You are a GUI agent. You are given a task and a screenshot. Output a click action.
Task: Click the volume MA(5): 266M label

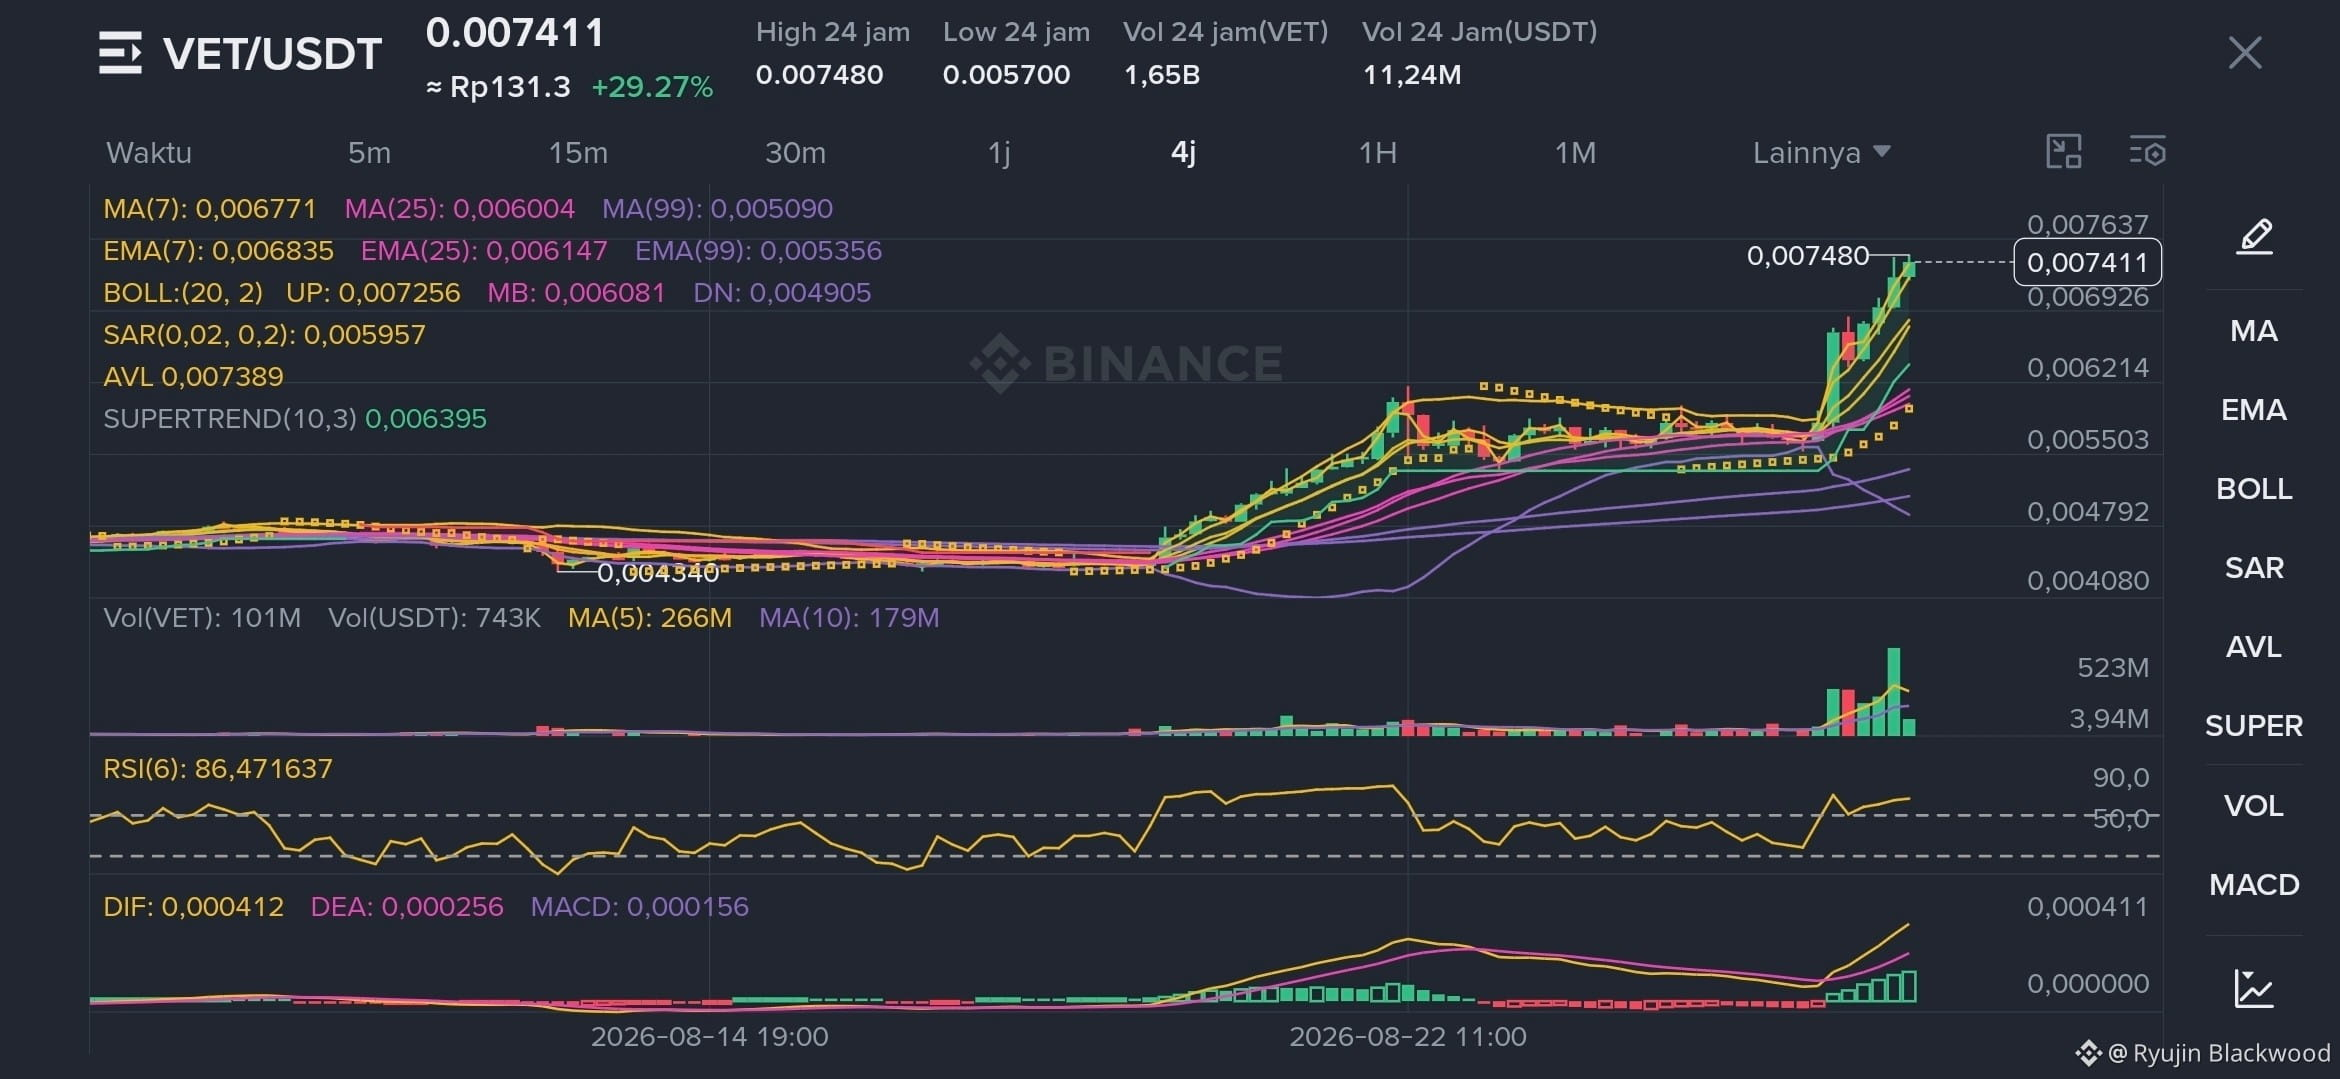pos(650,618)
